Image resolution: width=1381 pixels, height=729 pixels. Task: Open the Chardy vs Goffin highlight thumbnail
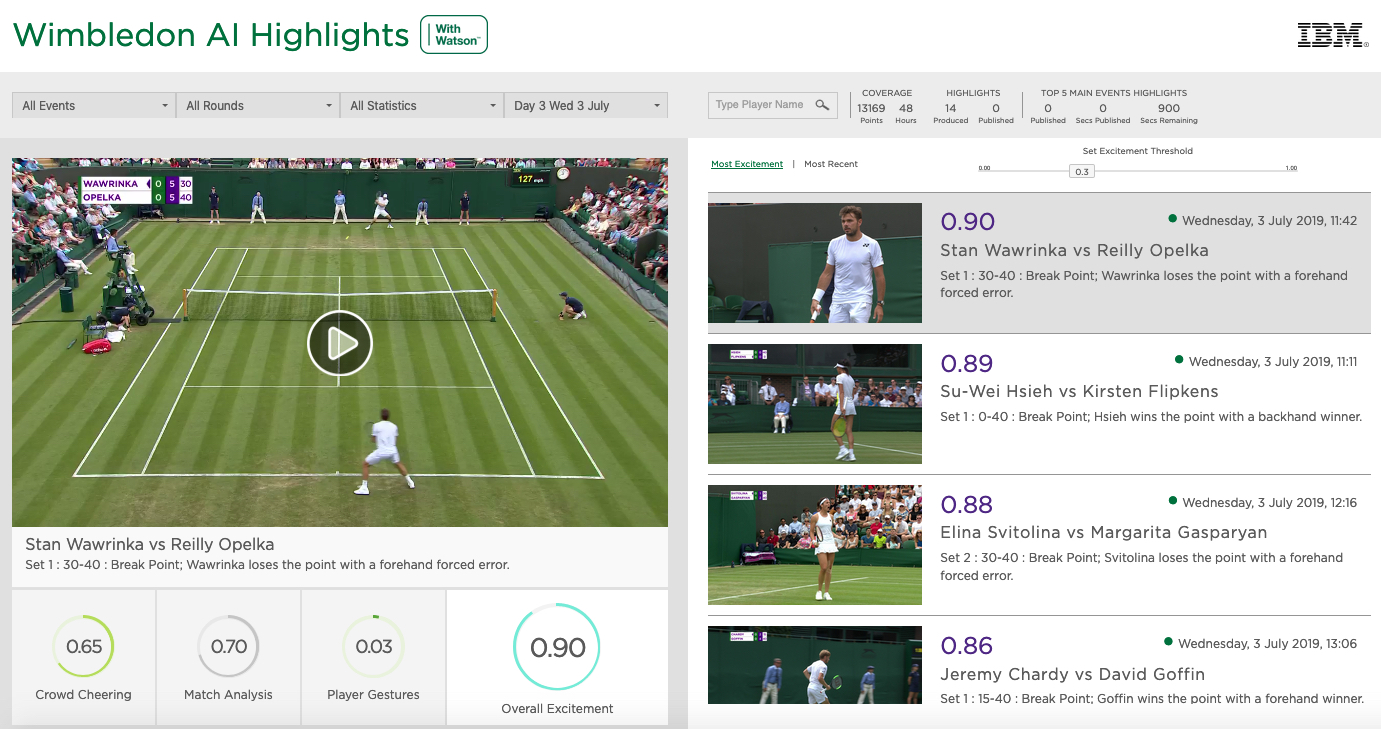815,665
